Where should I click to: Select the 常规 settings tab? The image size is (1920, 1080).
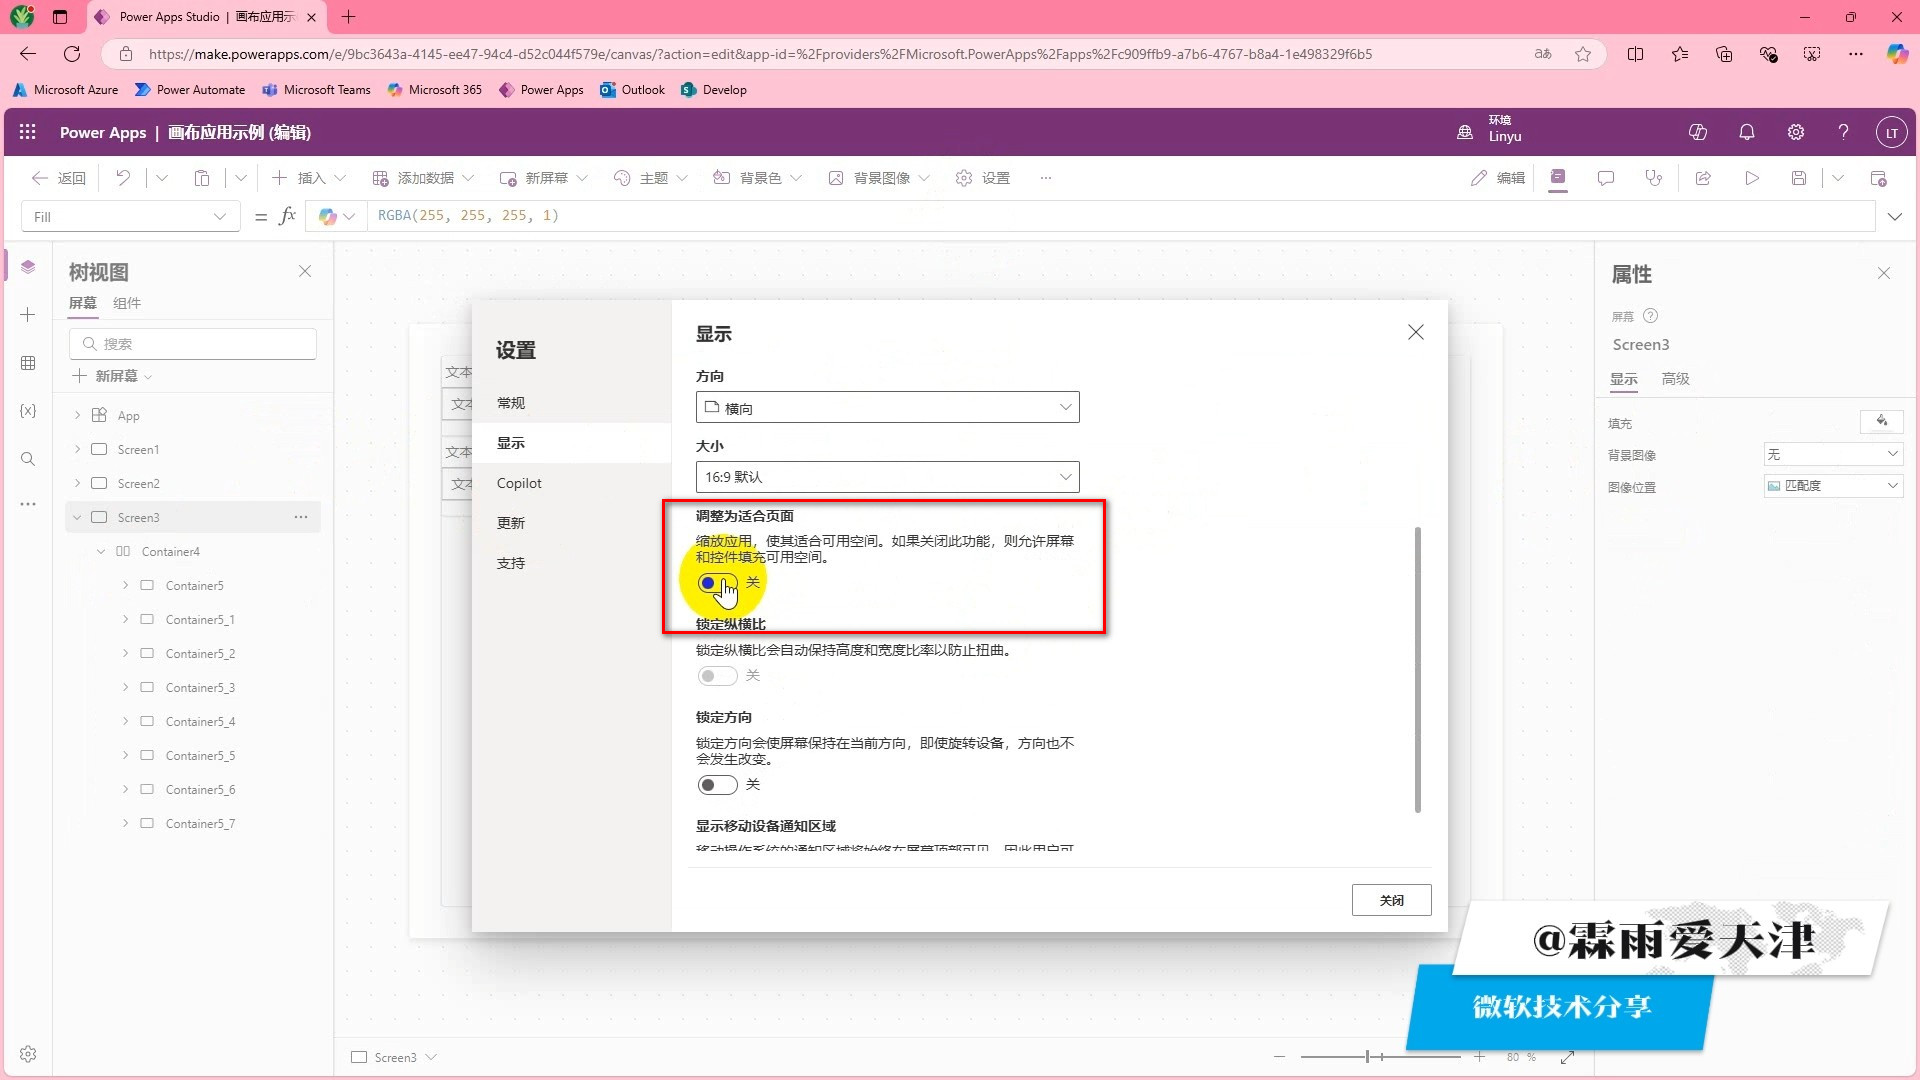511,403
